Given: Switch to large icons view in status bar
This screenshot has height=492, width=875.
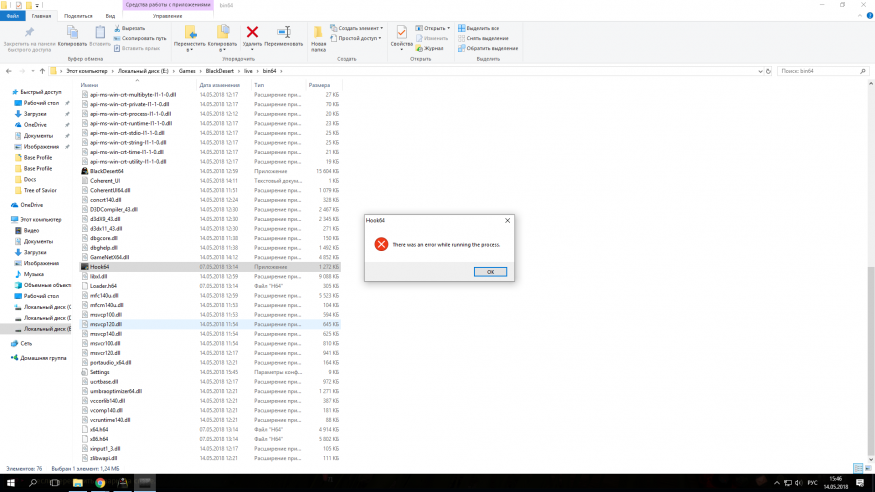Looking at the screenshot, I should coord(868,468).
